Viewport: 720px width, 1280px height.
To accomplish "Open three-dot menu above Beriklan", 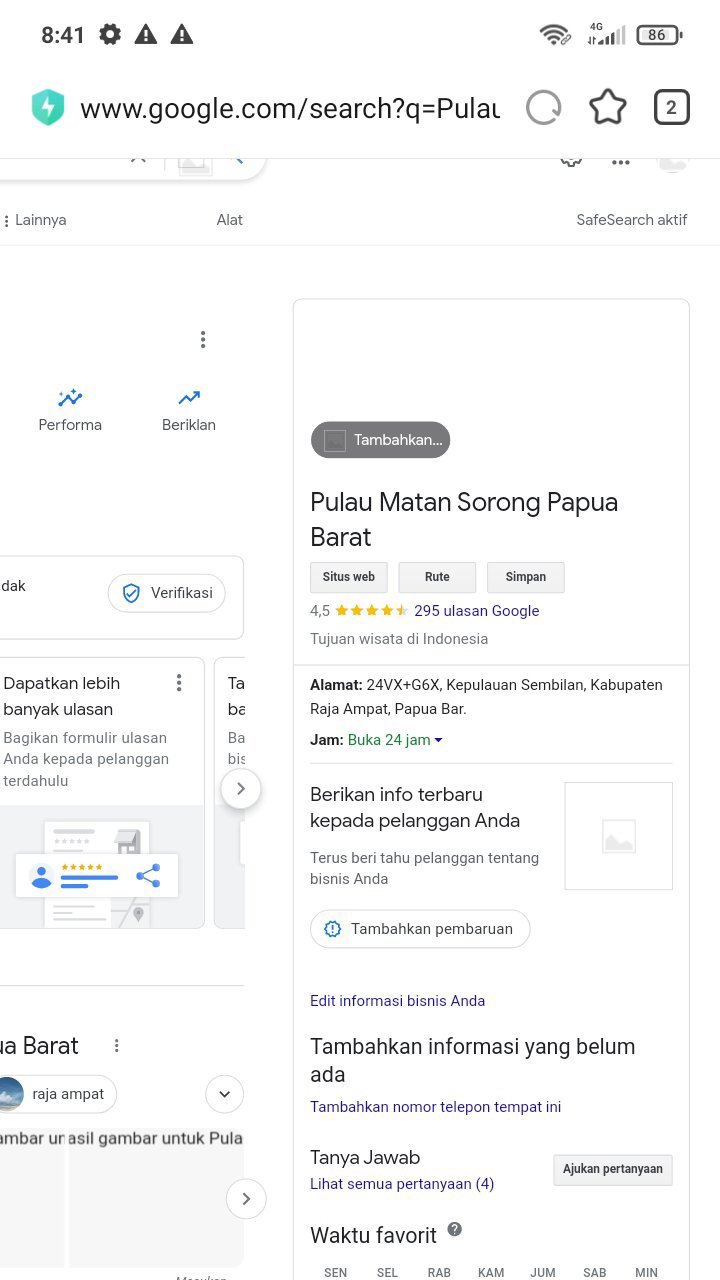I will pyautogui.click(x=203, y=340).
